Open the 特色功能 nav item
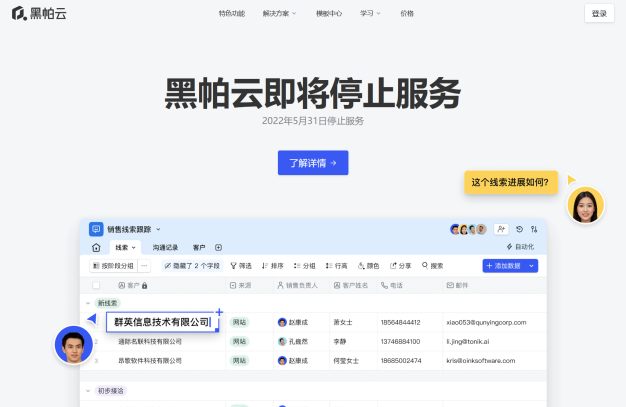This screenshot has width=626, height=407. click(232, 14)
